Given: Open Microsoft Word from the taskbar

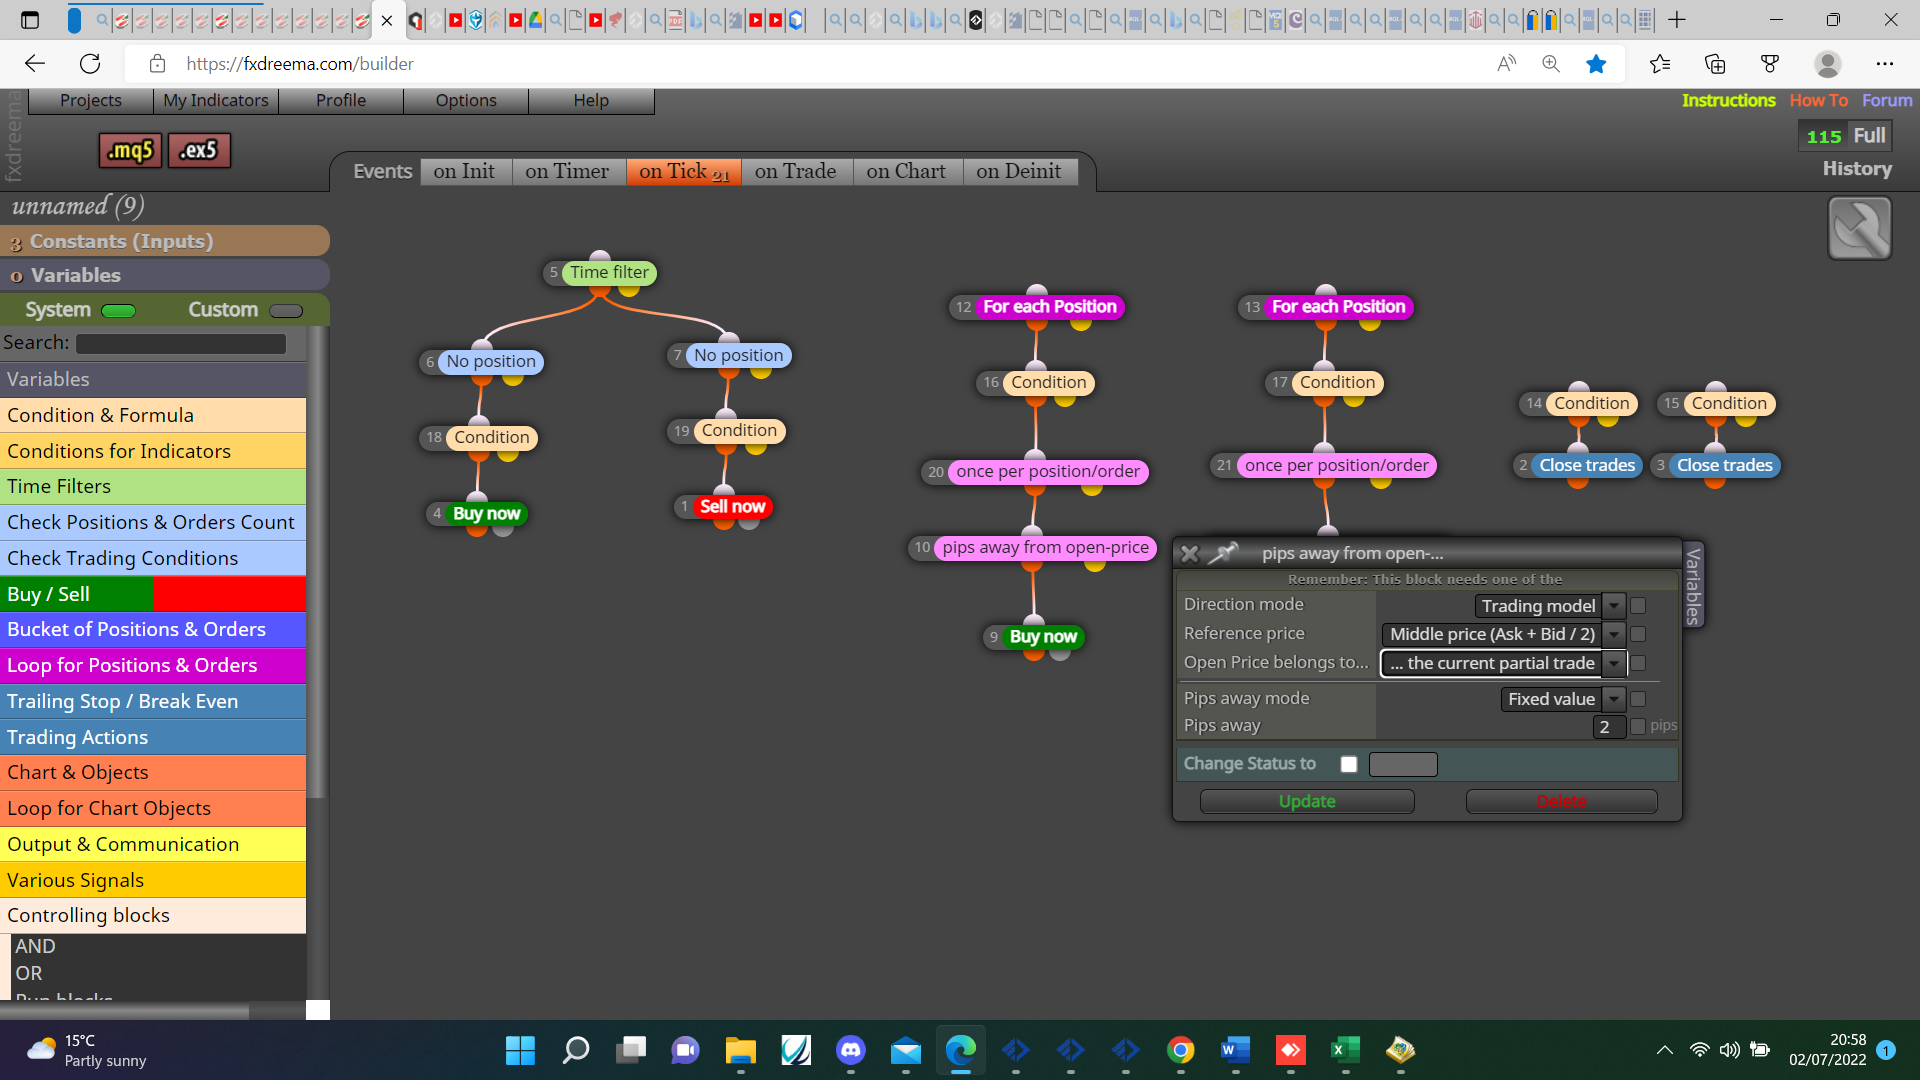Looking at the screenshot, I should (1236, 1050).
